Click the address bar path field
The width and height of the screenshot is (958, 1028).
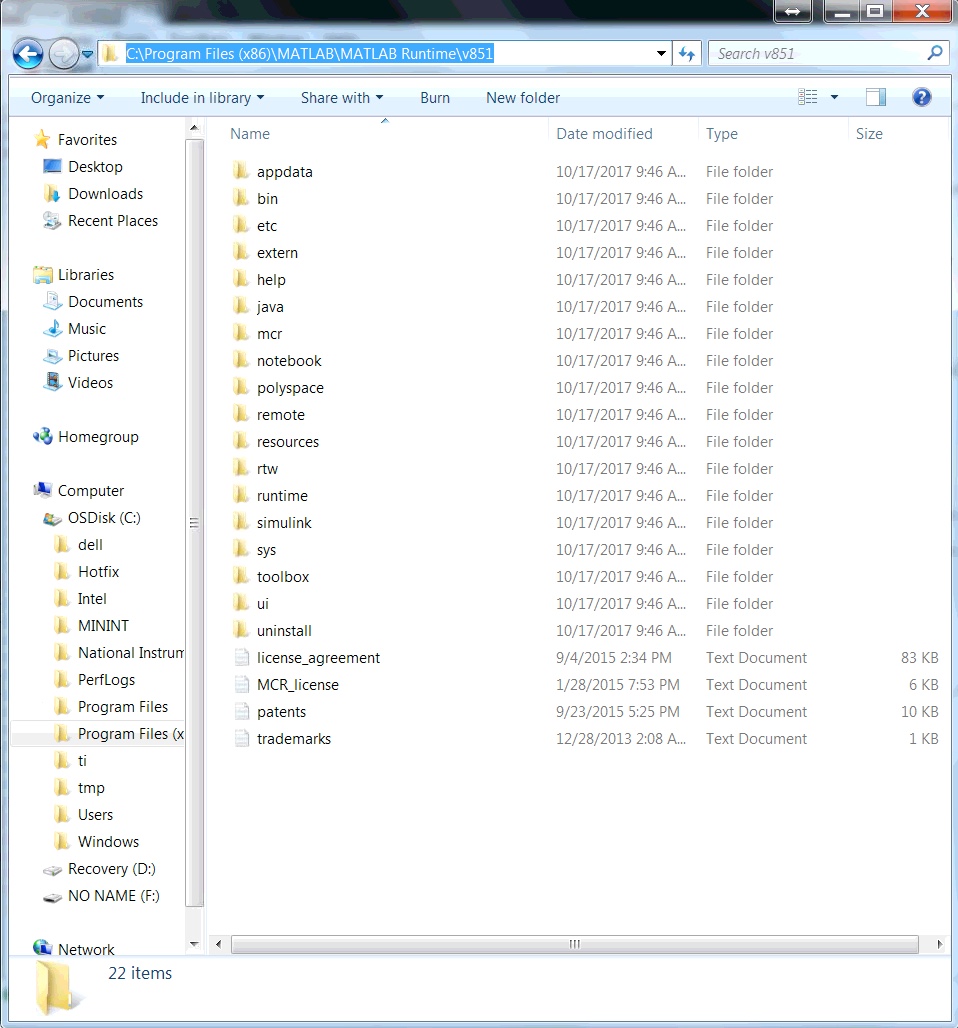tap(385, 54)
